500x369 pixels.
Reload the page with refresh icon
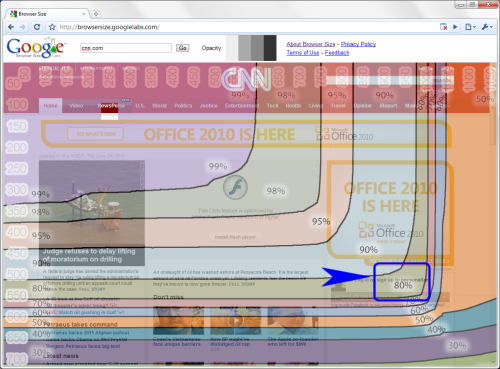(37, 27)
